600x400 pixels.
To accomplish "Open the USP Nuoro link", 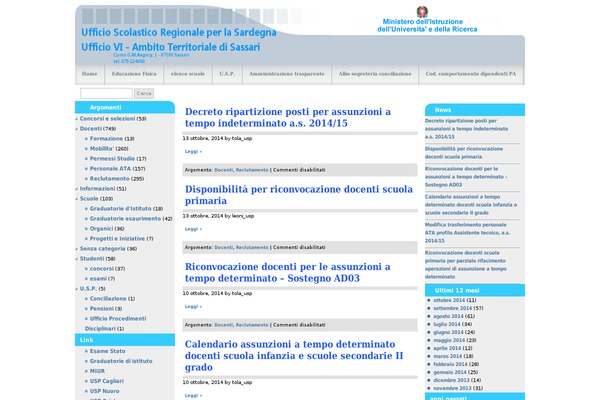I will pyautogui.click(x=104, y=391).
